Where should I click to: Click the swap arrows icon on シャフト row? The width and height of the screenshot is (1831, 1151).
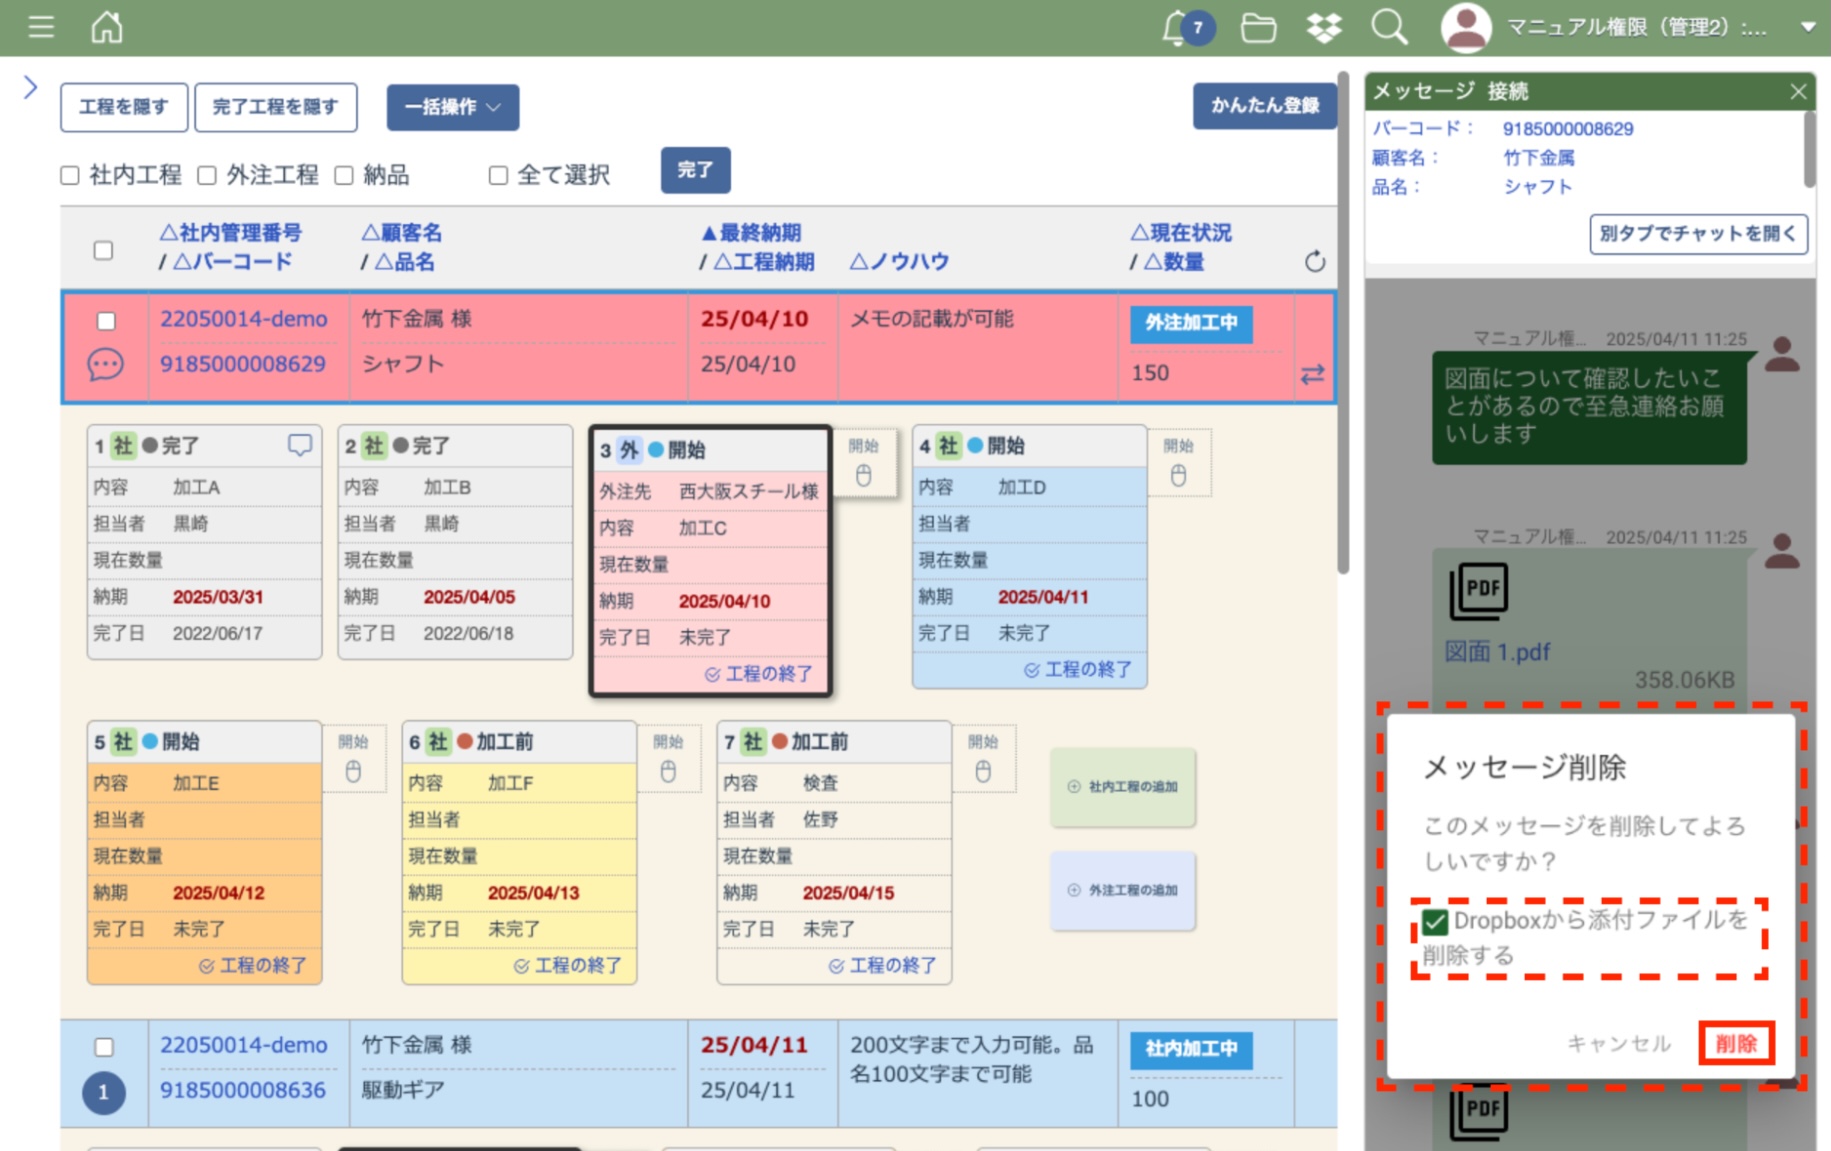click(1312, 374)
